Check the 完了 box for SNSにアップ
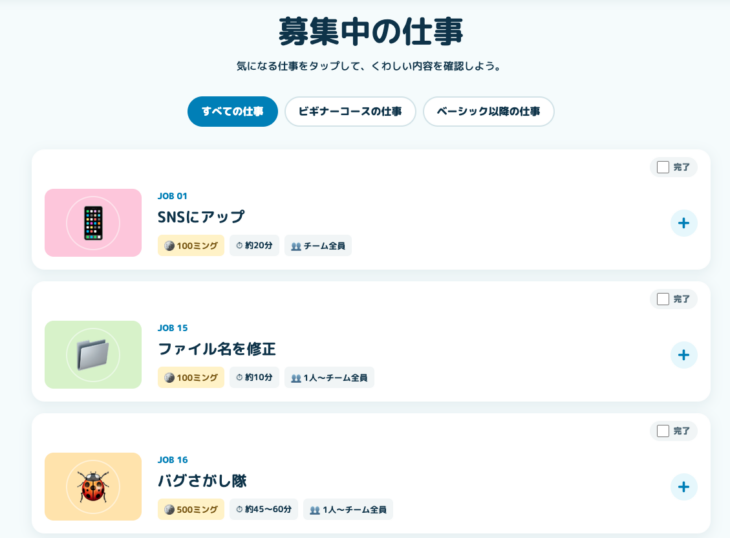Image resolution: width=730 pixels, height=538 pixels. pos(663,167)
